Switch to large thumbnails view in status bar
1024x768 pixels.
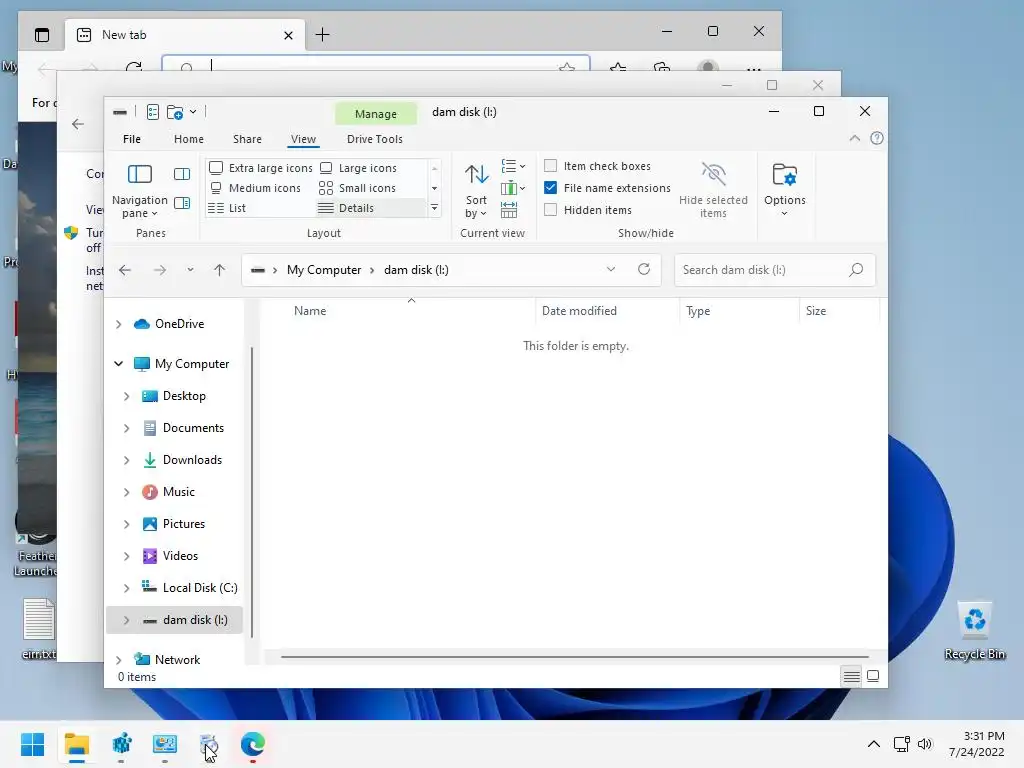tap(873, 677)
